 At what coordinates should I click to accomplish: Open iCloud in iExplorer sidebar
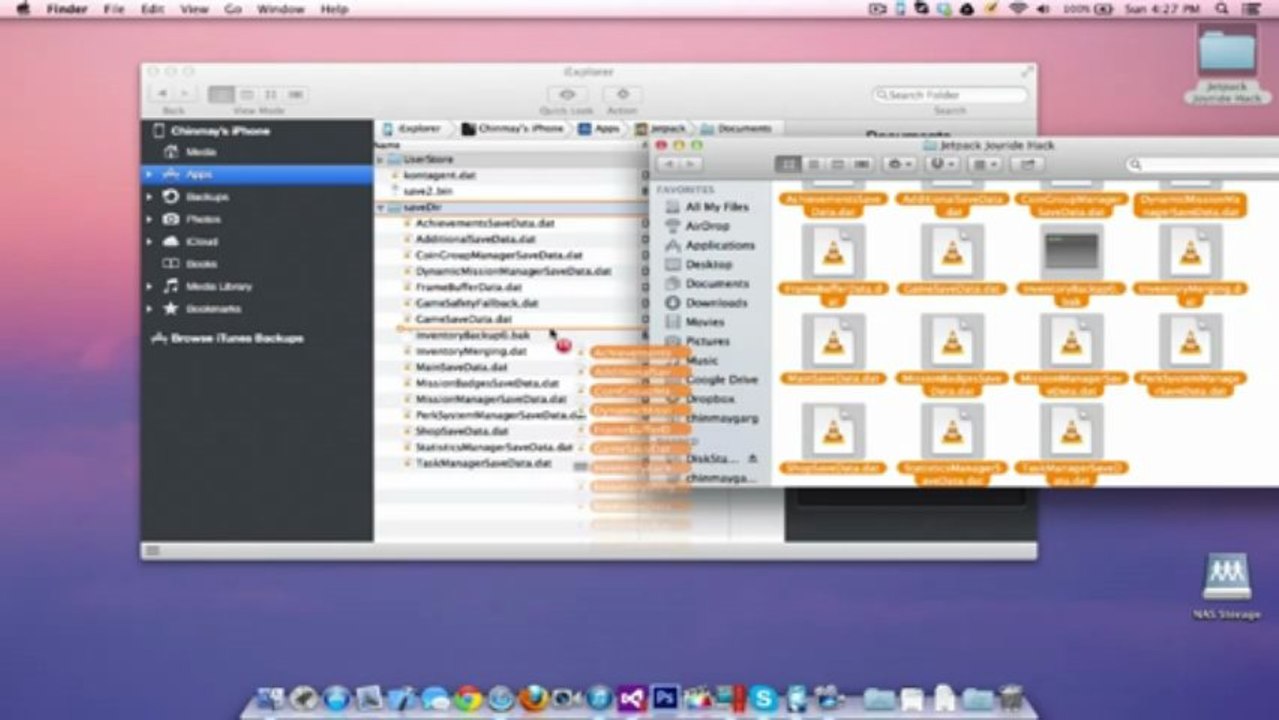point(201,241)
